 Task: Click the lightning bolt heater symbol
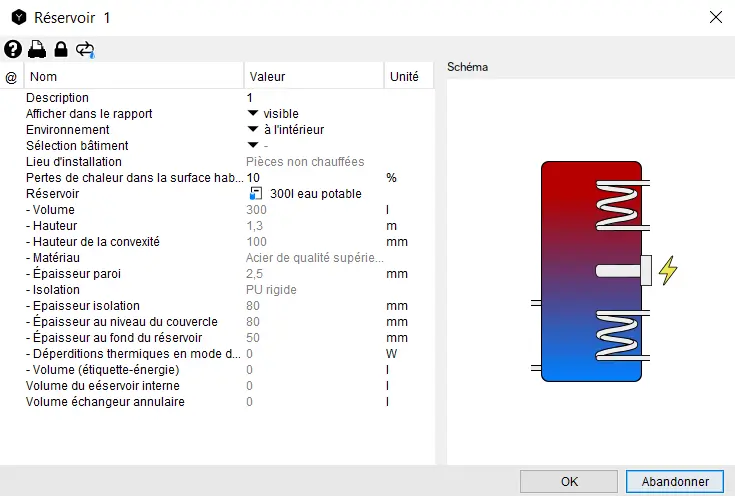667,271
